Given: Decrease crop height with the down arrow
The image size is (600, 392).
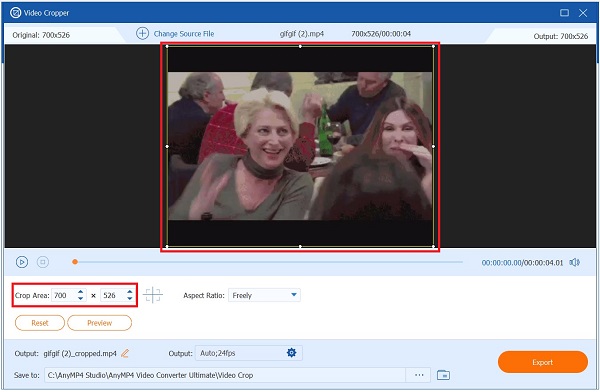Looking at the screenshot, I should click(130, 299).
